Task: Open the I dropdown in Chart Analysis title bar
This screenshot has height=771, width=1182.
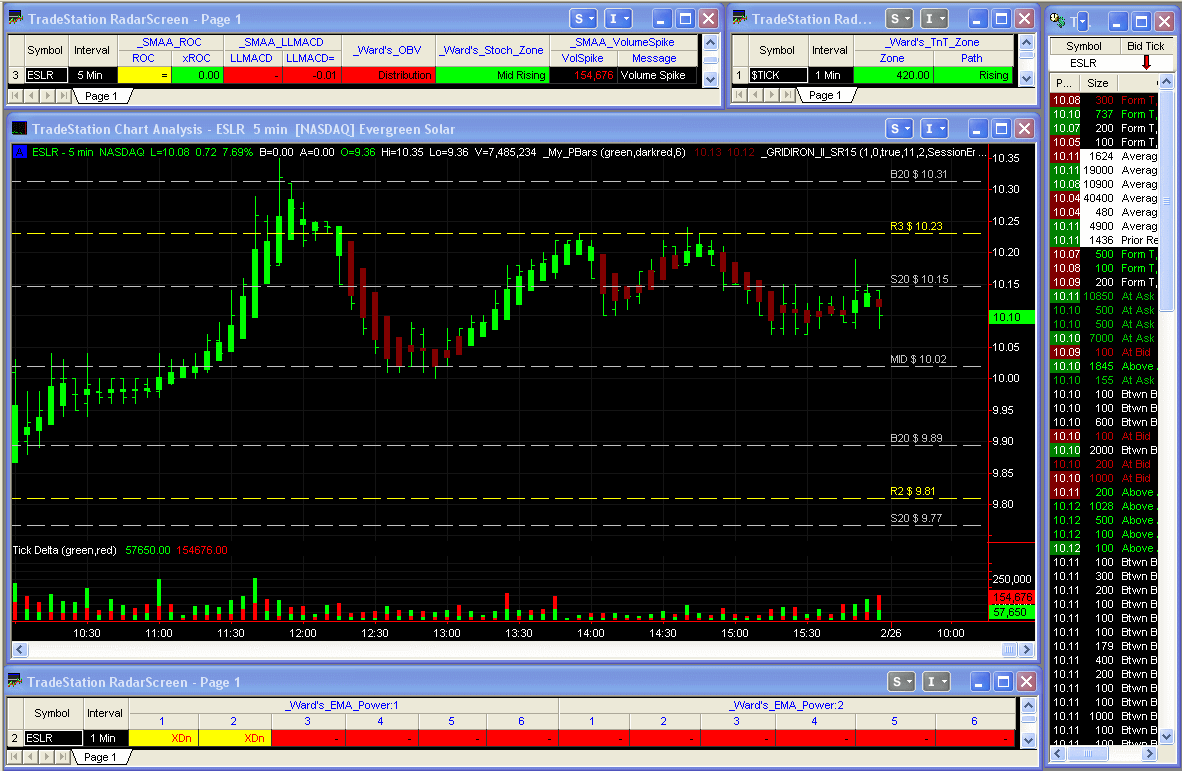Action: click(x=934, y=129)
